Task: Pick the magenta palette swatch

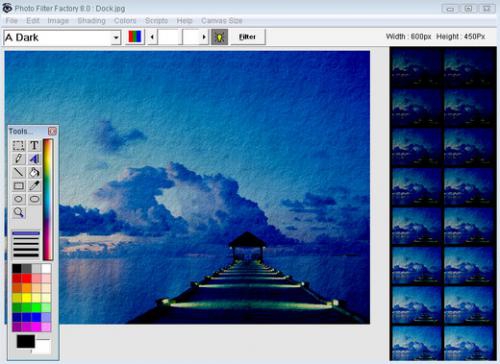Action: tap(36, 326)
